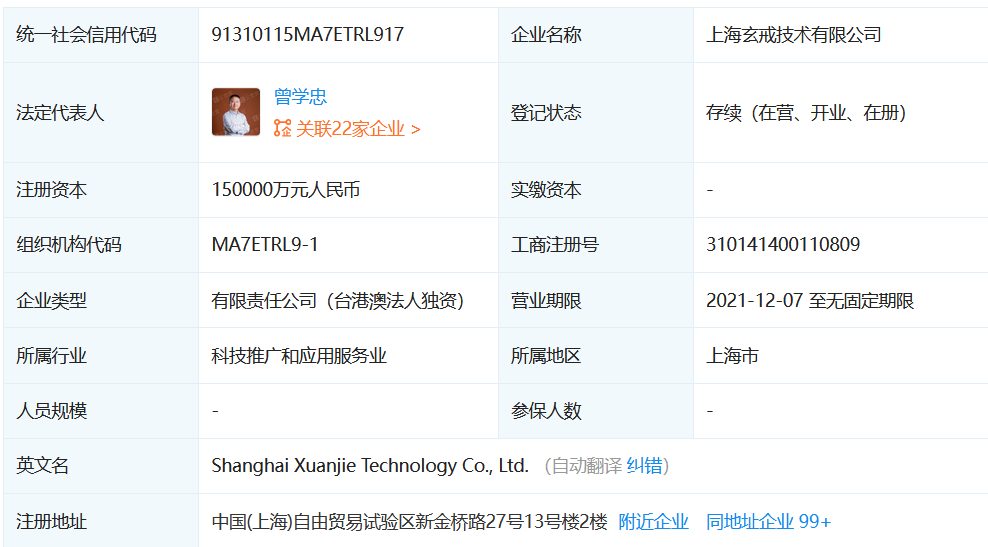
Task: Select company type 有限责任公司（台港澳法人独资）
Action: (338, 301)
